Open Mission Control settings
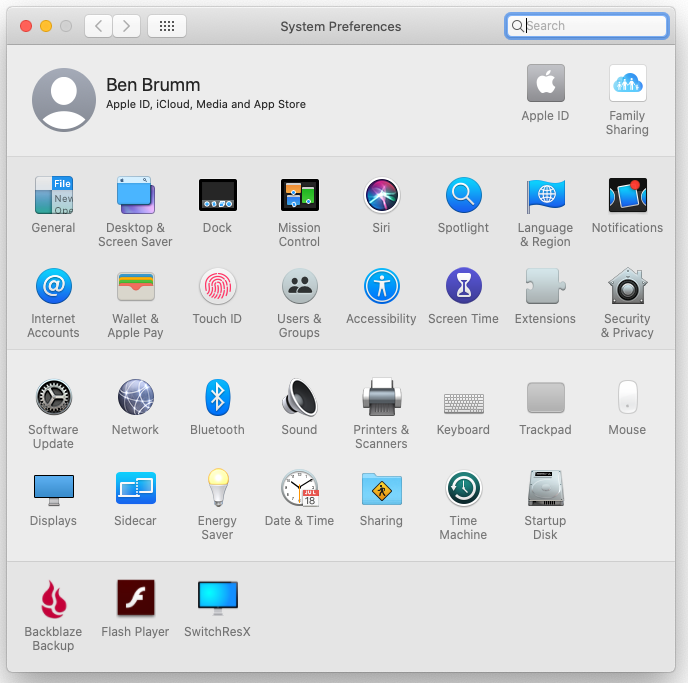 299,196
